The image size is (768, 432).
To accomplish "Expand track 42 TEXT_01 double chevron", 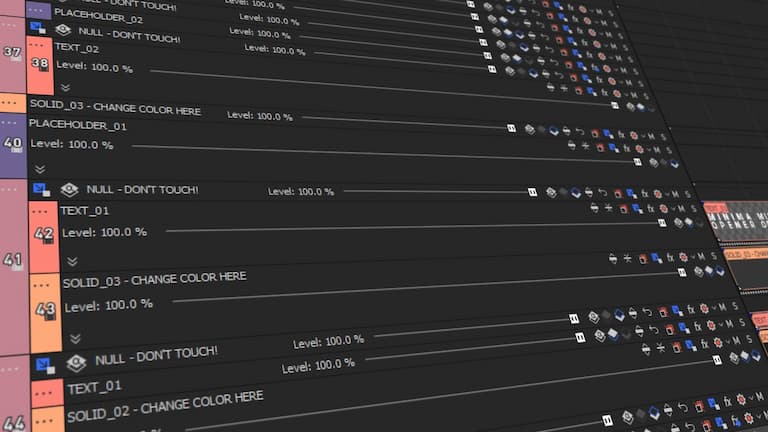I will pos(72,261).
